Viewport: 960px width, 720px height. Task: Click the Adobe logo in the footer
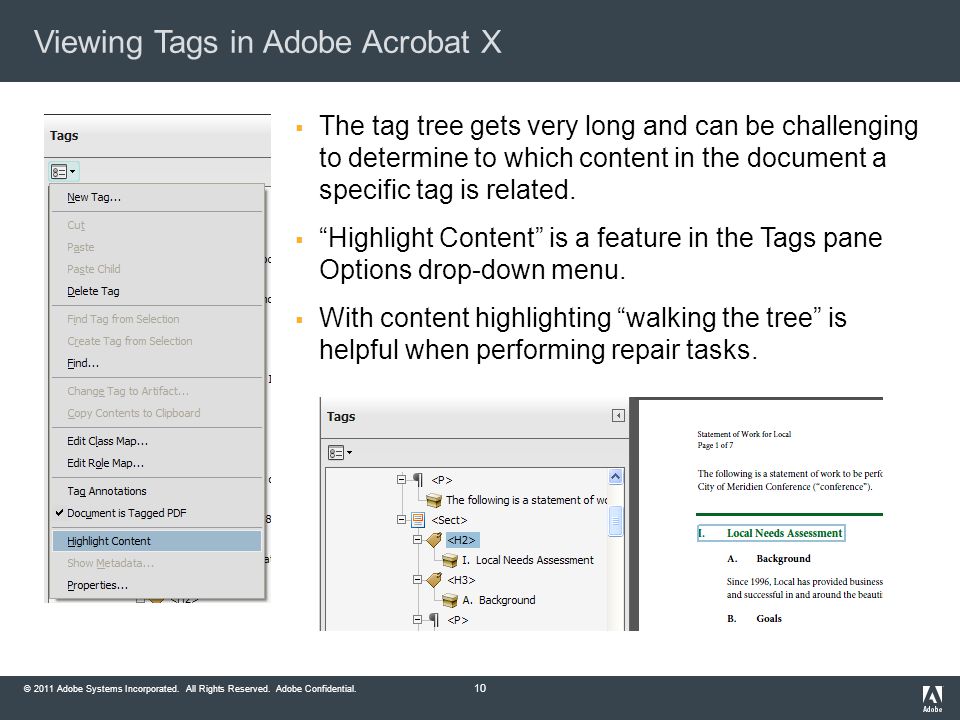point(932,699)
